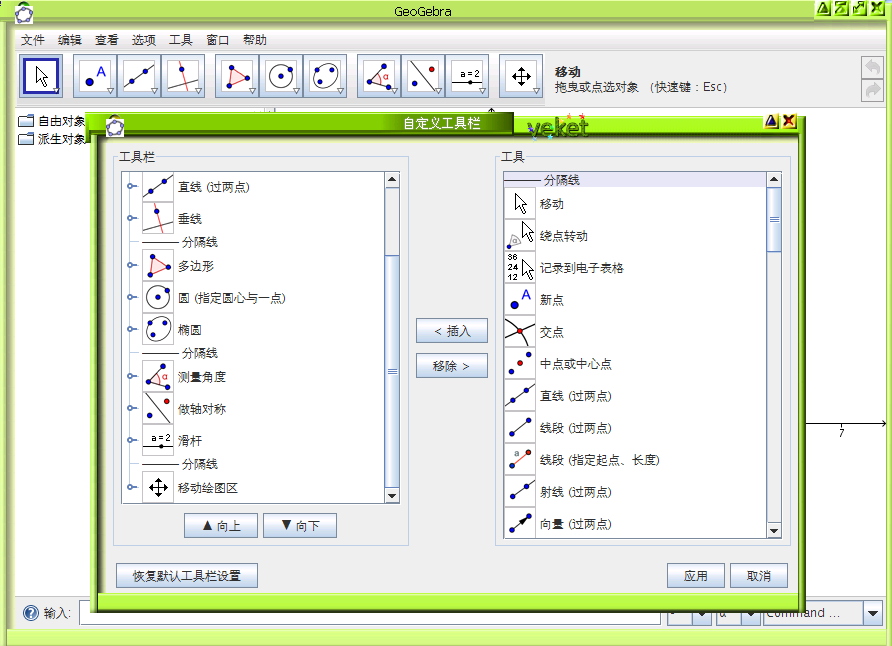Select the Angle measurement toolbar tool

[x=379, y=76]
